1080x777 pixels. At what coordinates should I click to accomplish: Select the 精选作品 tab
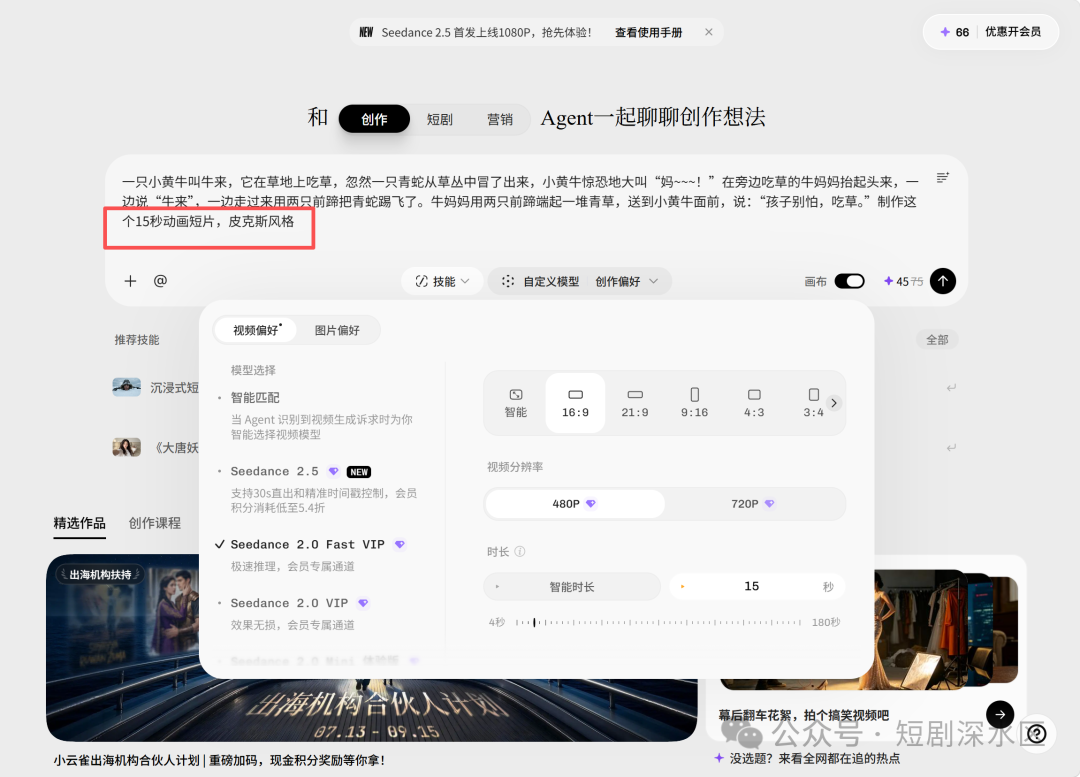(x=79, y=523)
